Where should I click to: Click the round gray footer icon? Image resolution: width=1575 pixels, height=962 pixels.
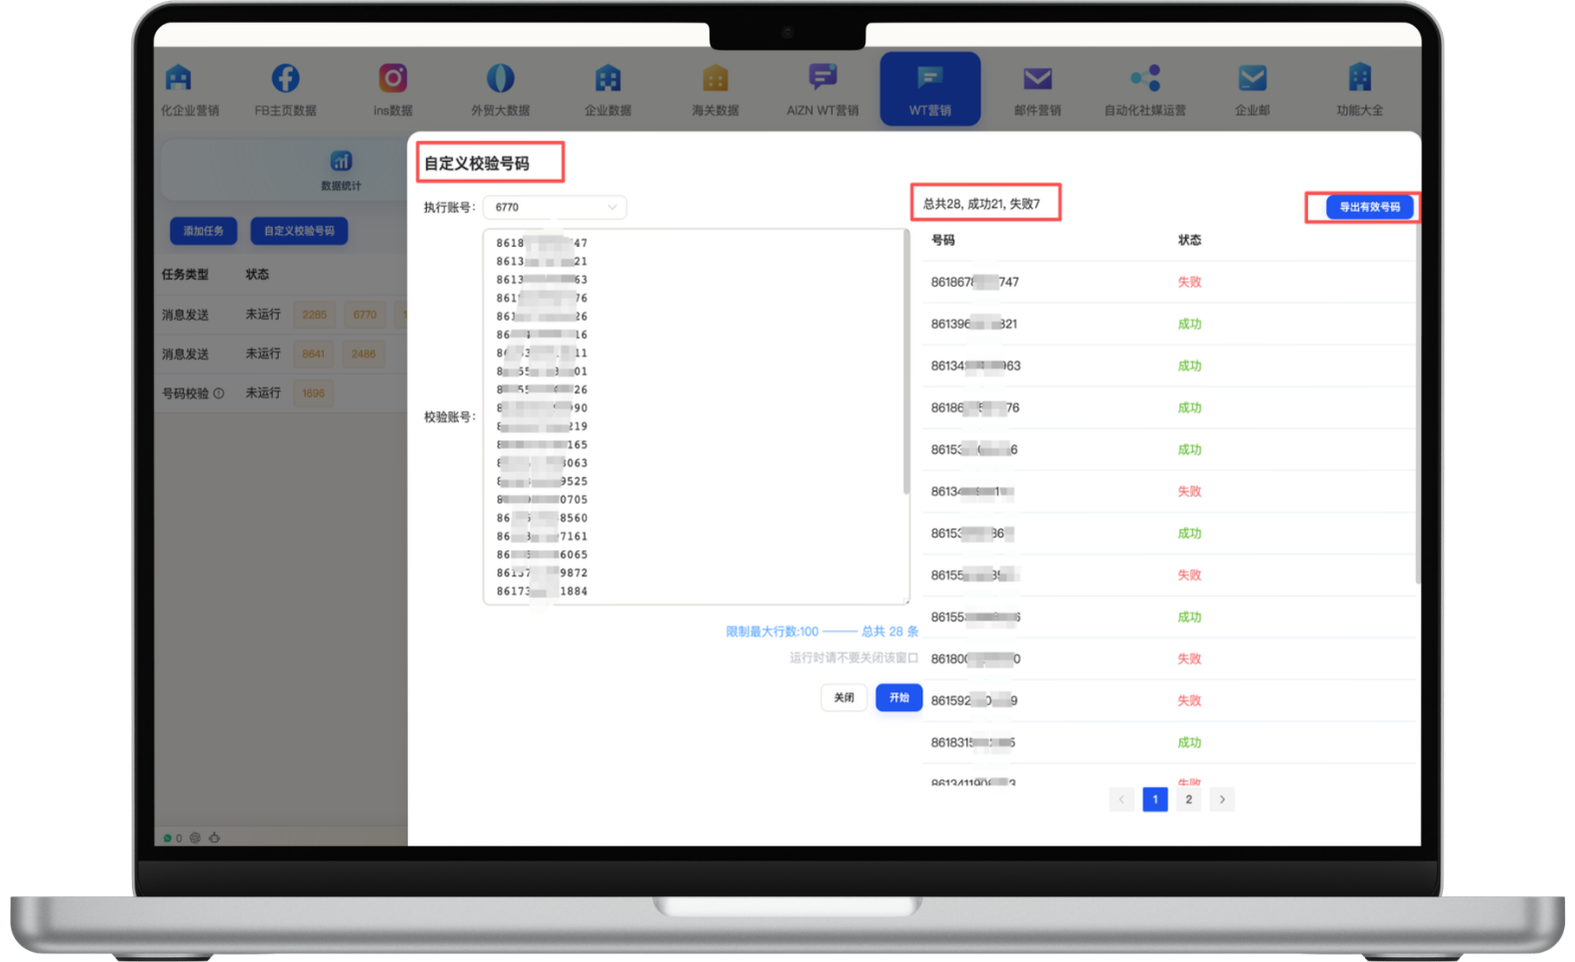coord(195,838)
